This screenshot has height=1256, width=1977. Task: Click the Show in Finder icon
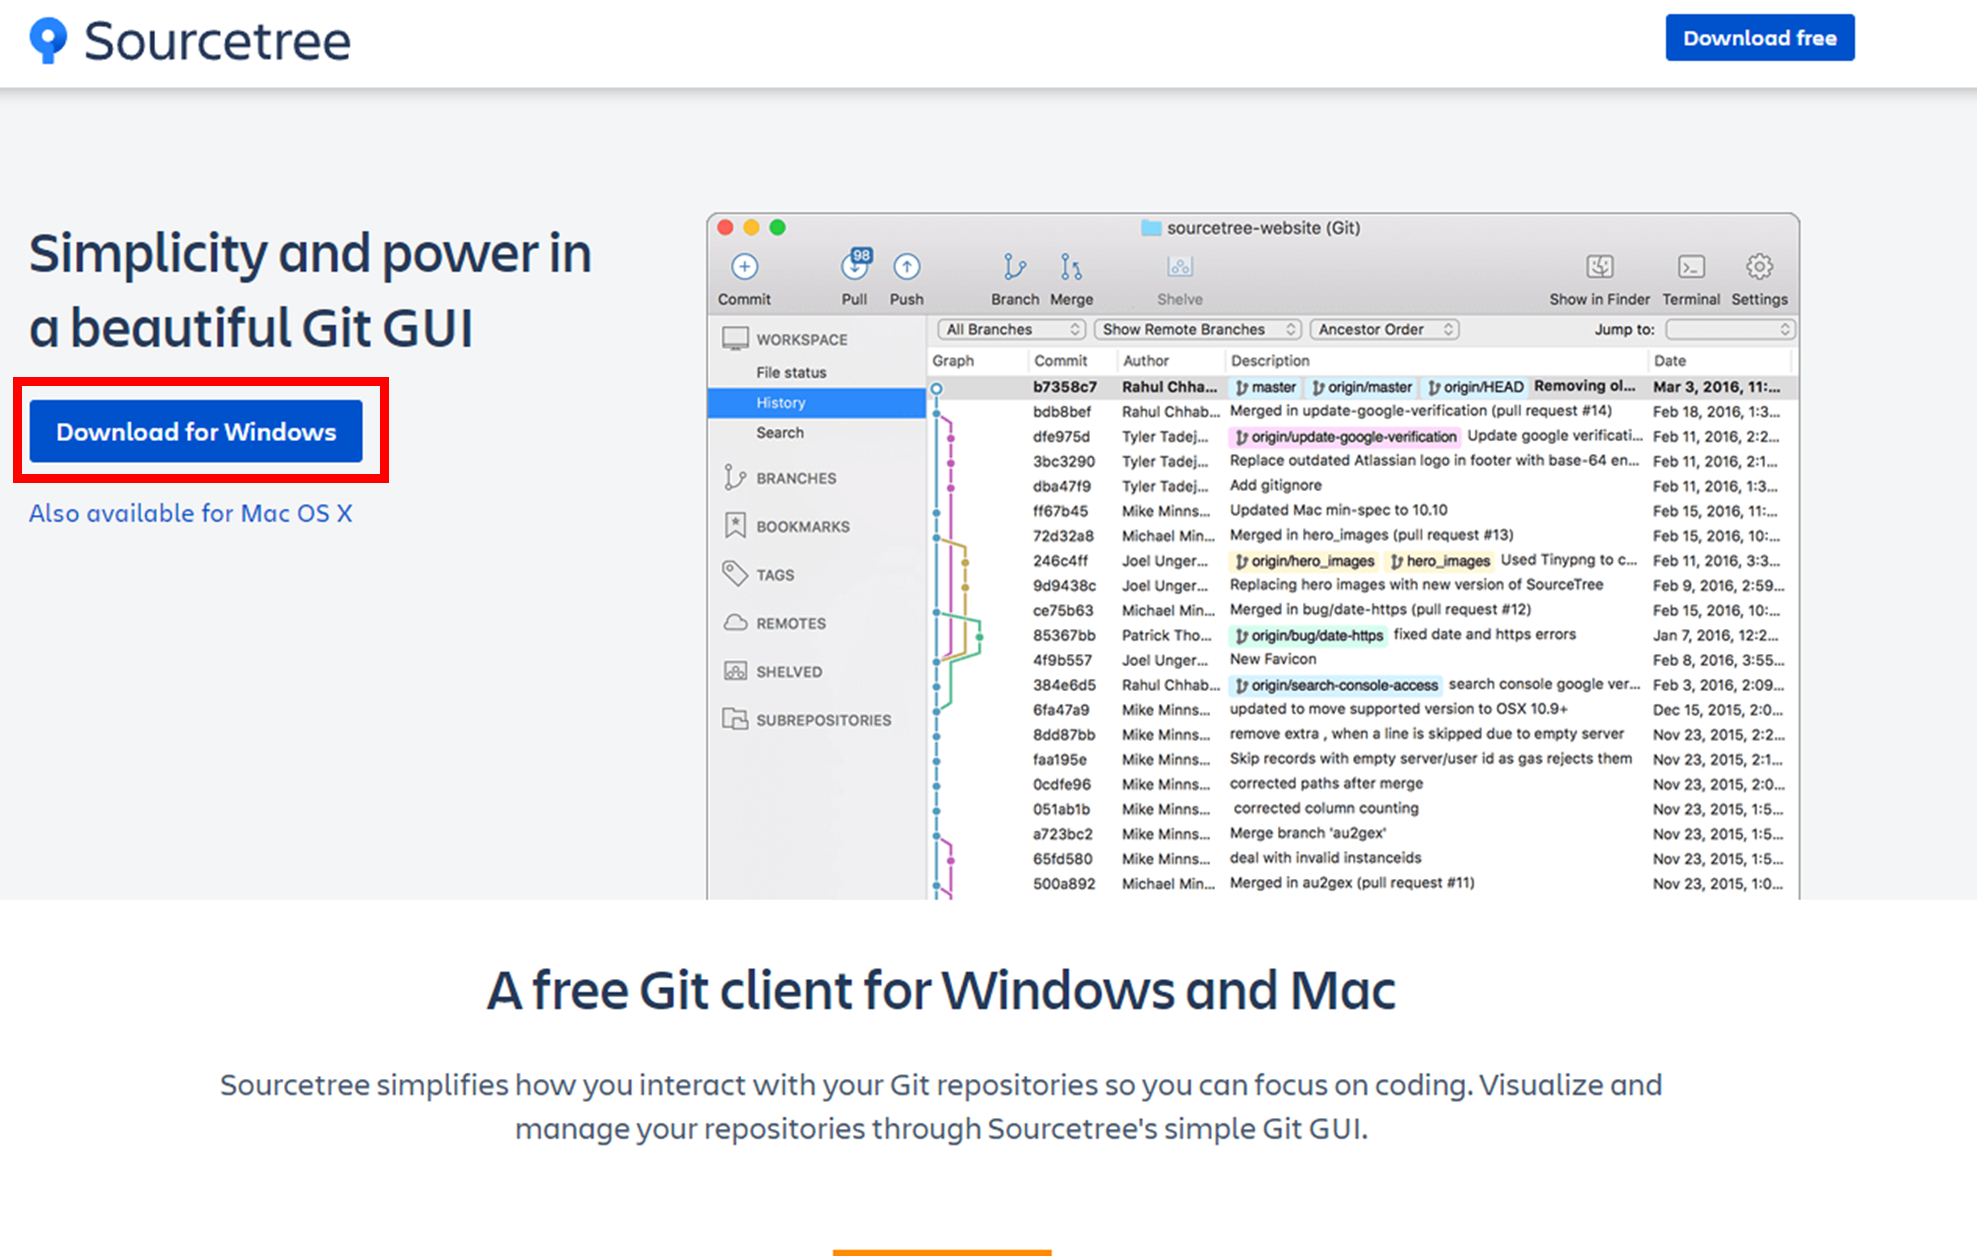pos(1599,267)
